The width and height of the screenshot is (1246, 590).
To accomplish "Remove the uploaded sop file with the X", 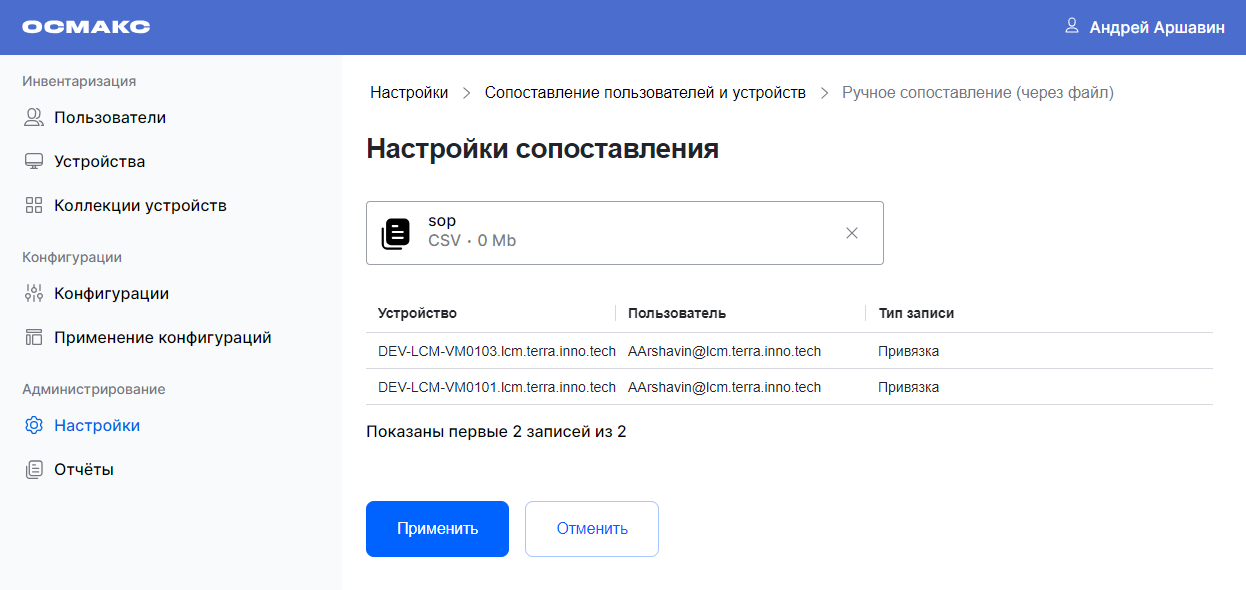I will (x=852, y=232).
